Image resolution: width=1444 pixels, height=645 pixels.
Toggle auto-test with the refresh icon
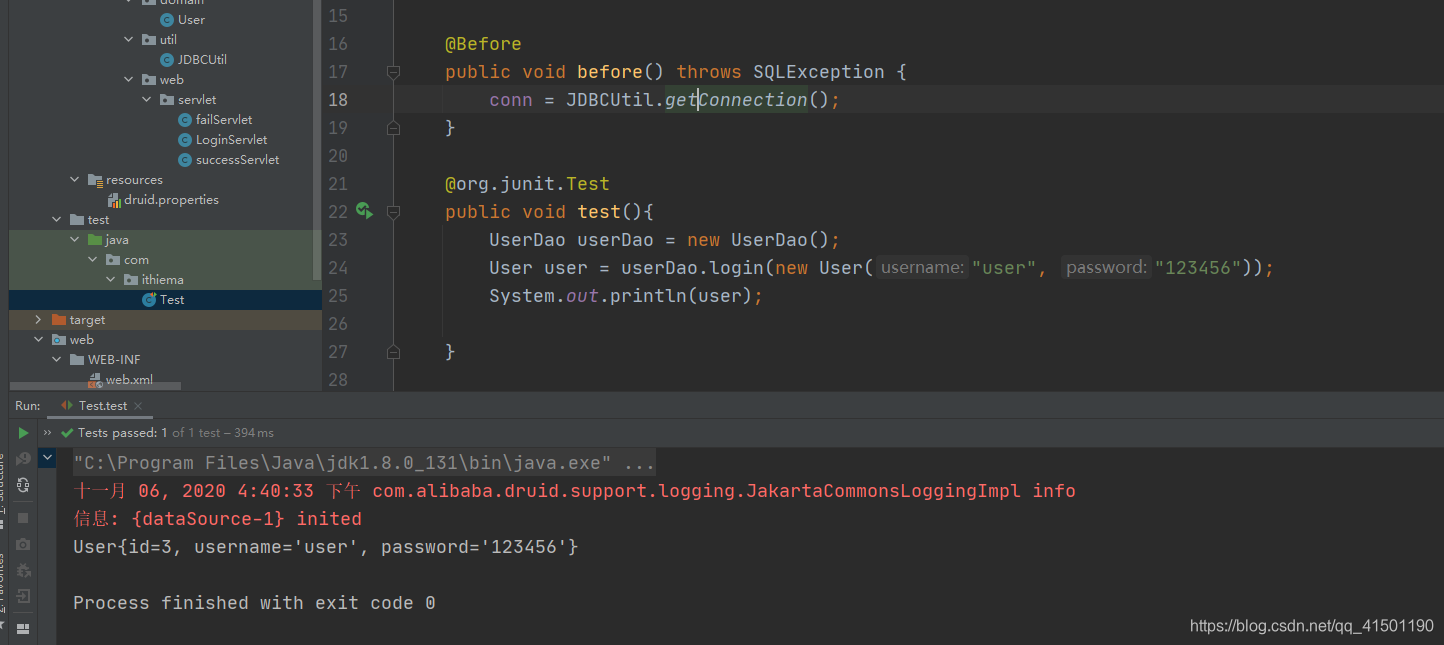(x=22, y=483)
